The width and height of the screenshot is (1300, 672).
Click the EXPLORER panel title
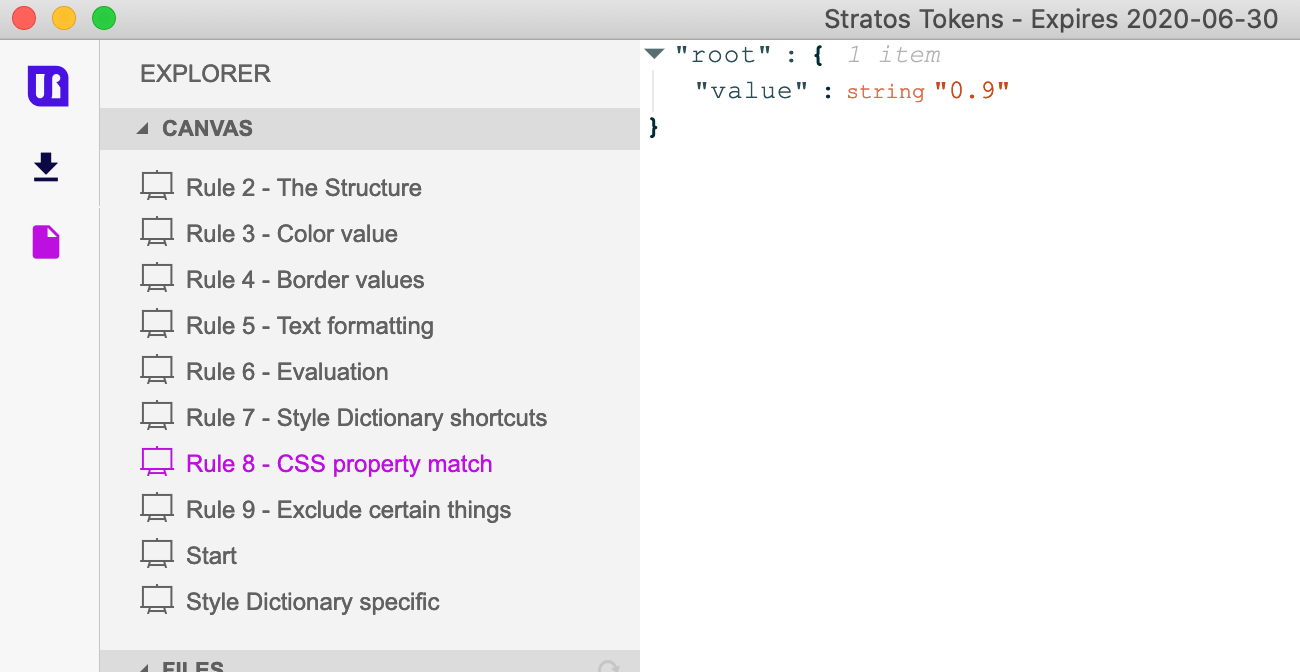(x=205, y=74)
